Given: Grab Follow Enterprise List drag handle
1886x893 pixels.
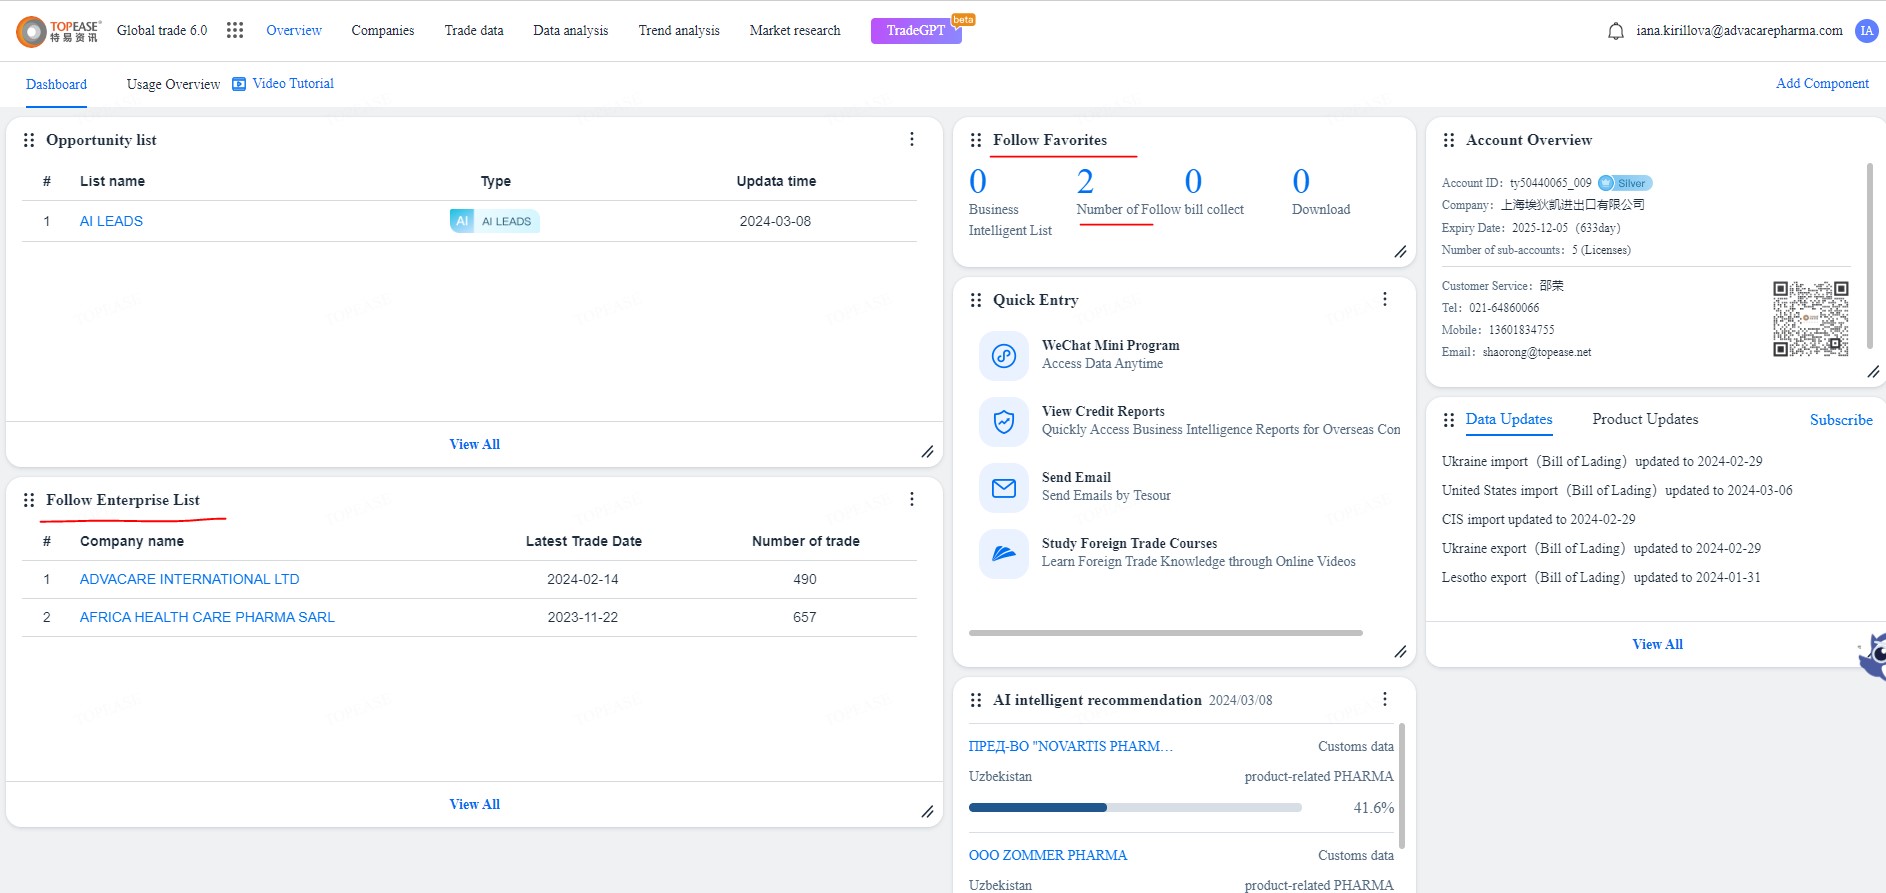Looking at the screenshot, I should coord(29,500).
